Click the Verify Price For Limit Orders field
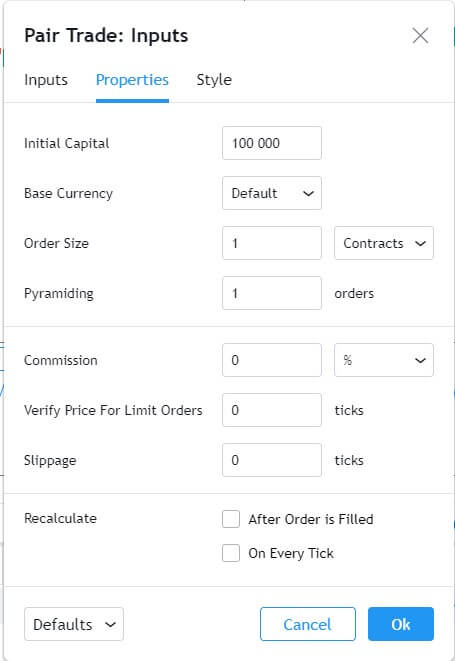Screen dimensions: 455x661 272,410
